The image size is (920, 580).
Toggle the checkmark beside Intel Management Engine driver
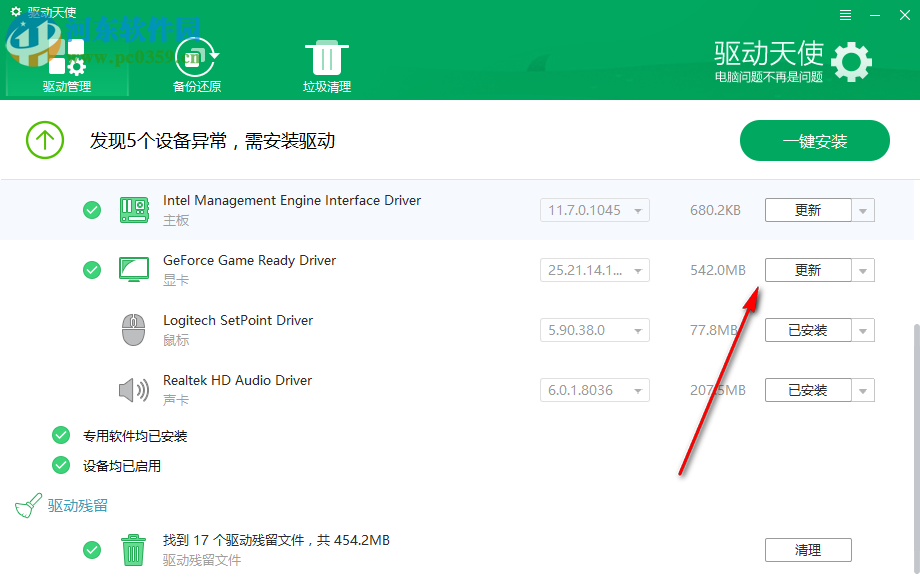point(92,210)
